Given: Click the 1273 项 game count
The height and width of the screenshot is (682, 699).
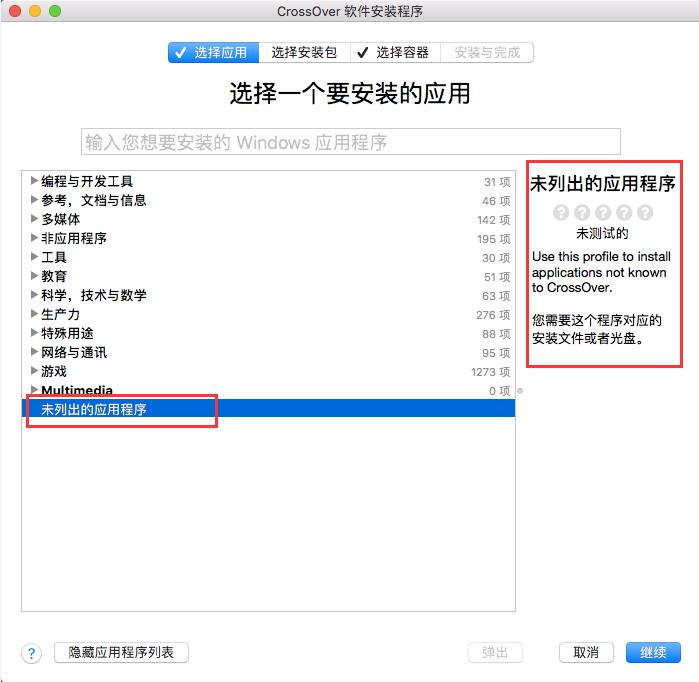Looking at the screenshot, I should [490, 372].
